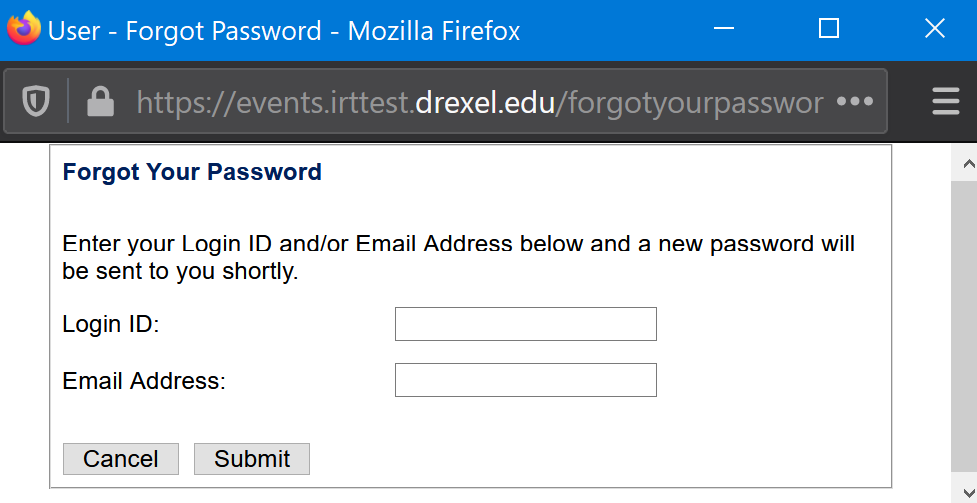Click the Forgot Your Password heading
This screenshot has width=977, height=503.
pos(192,172)
